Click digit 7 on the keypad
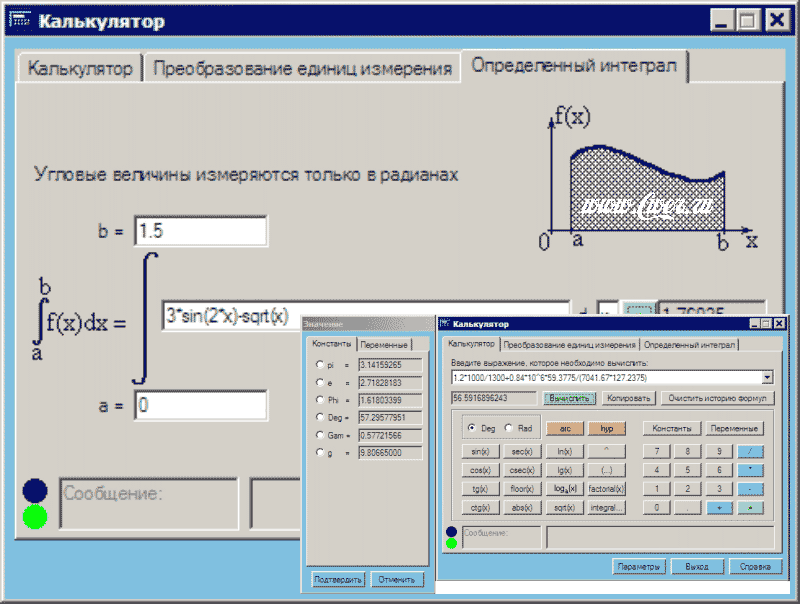 [x=656, y=451]
